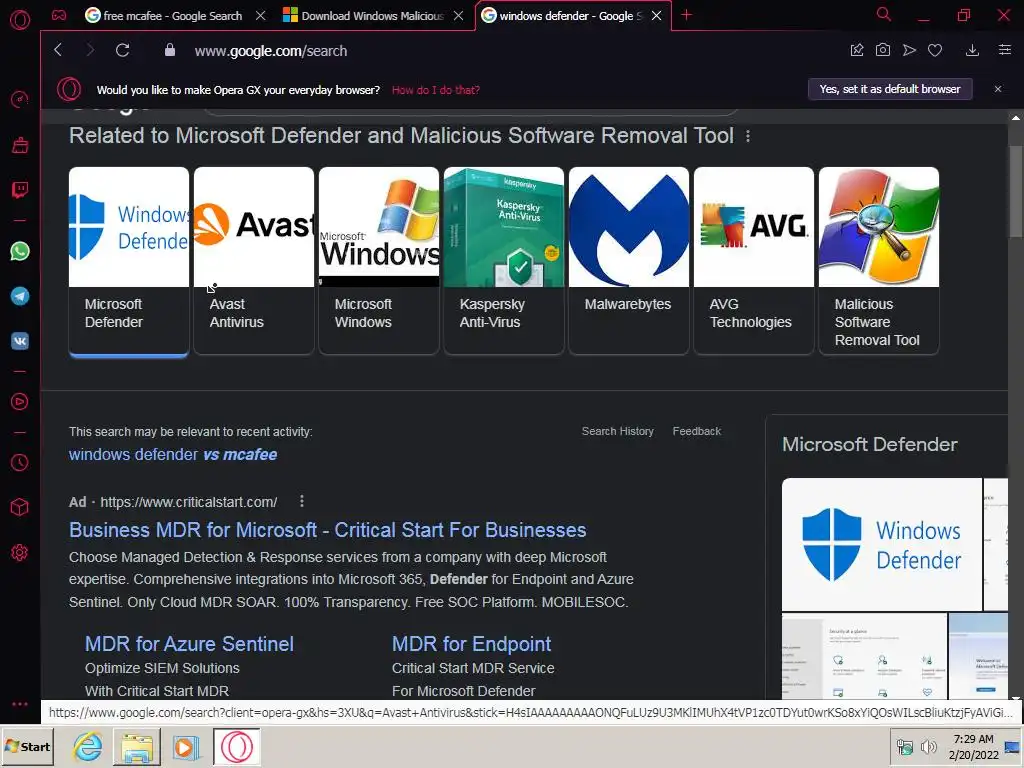Image resolution: width=1024 pixels, height=768 pixels.
Task: Dismiss the default browser prompt
Action: [x=998, y=89]
